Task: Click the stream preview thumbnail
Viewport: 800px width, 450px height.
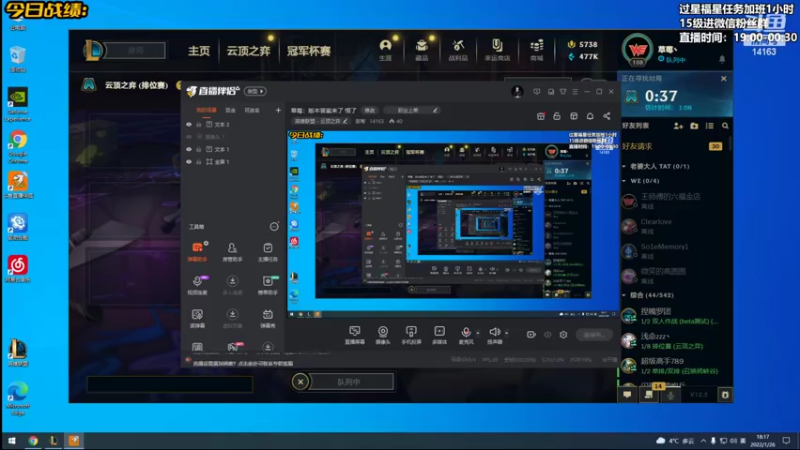Action: 454,224
